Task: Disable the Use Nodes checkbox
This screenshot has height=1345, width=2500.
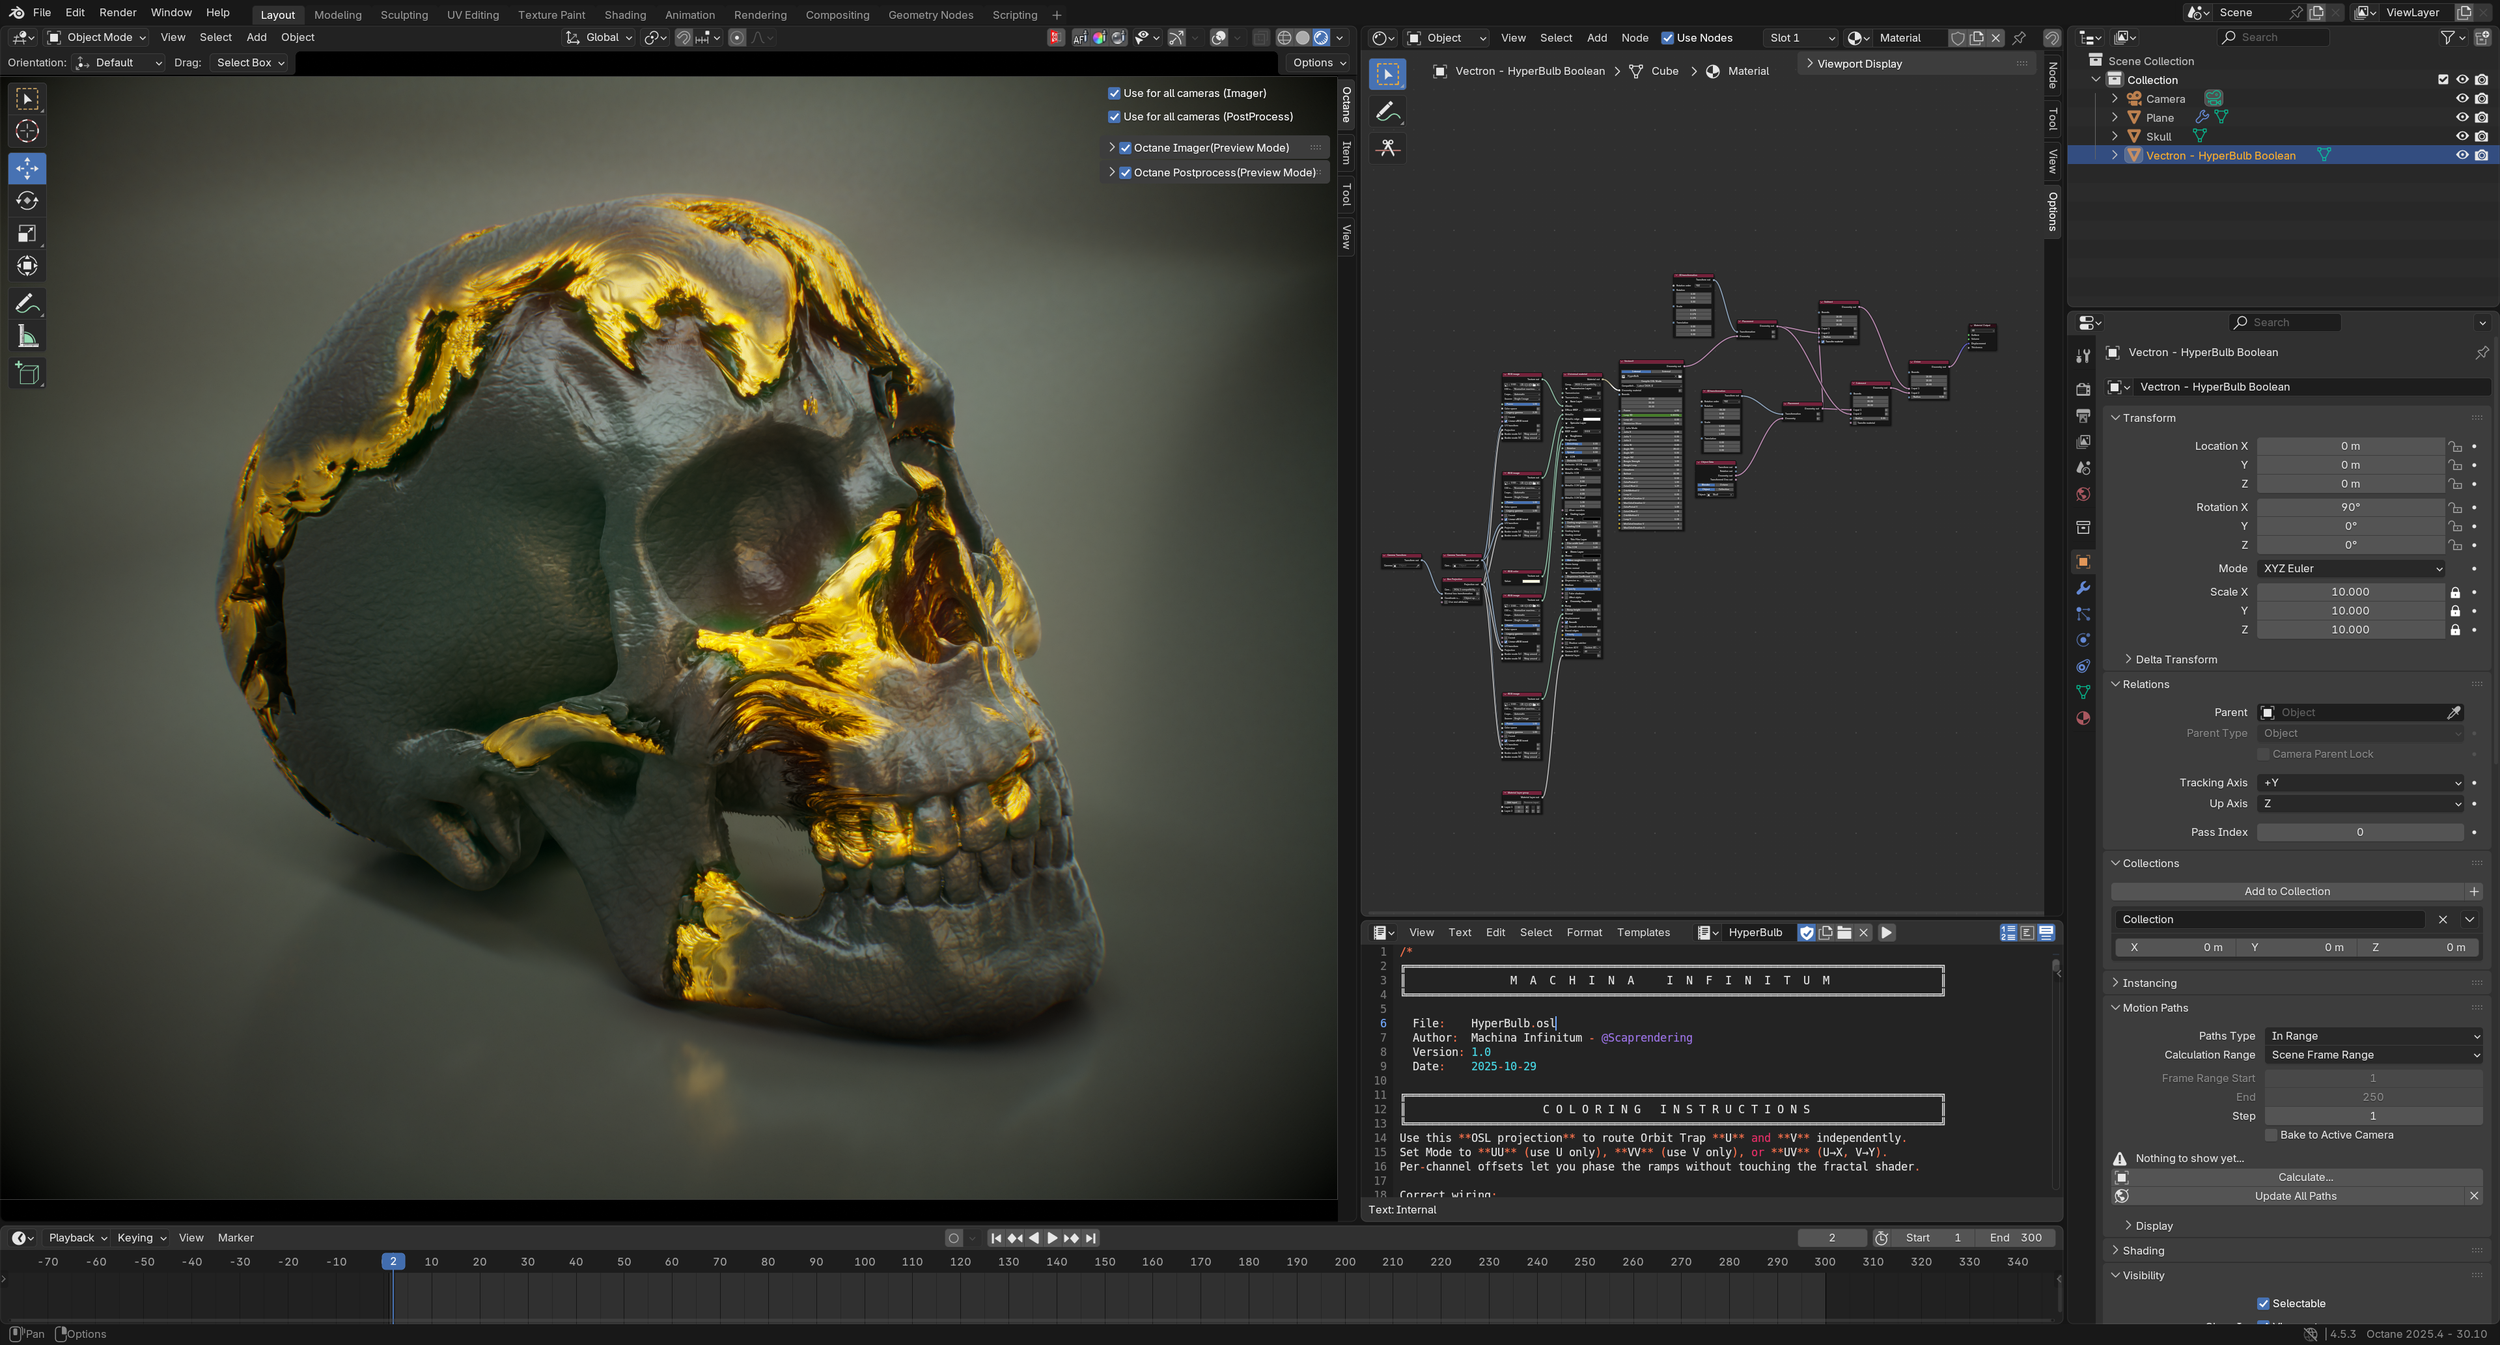Action: click(1667, 37)
